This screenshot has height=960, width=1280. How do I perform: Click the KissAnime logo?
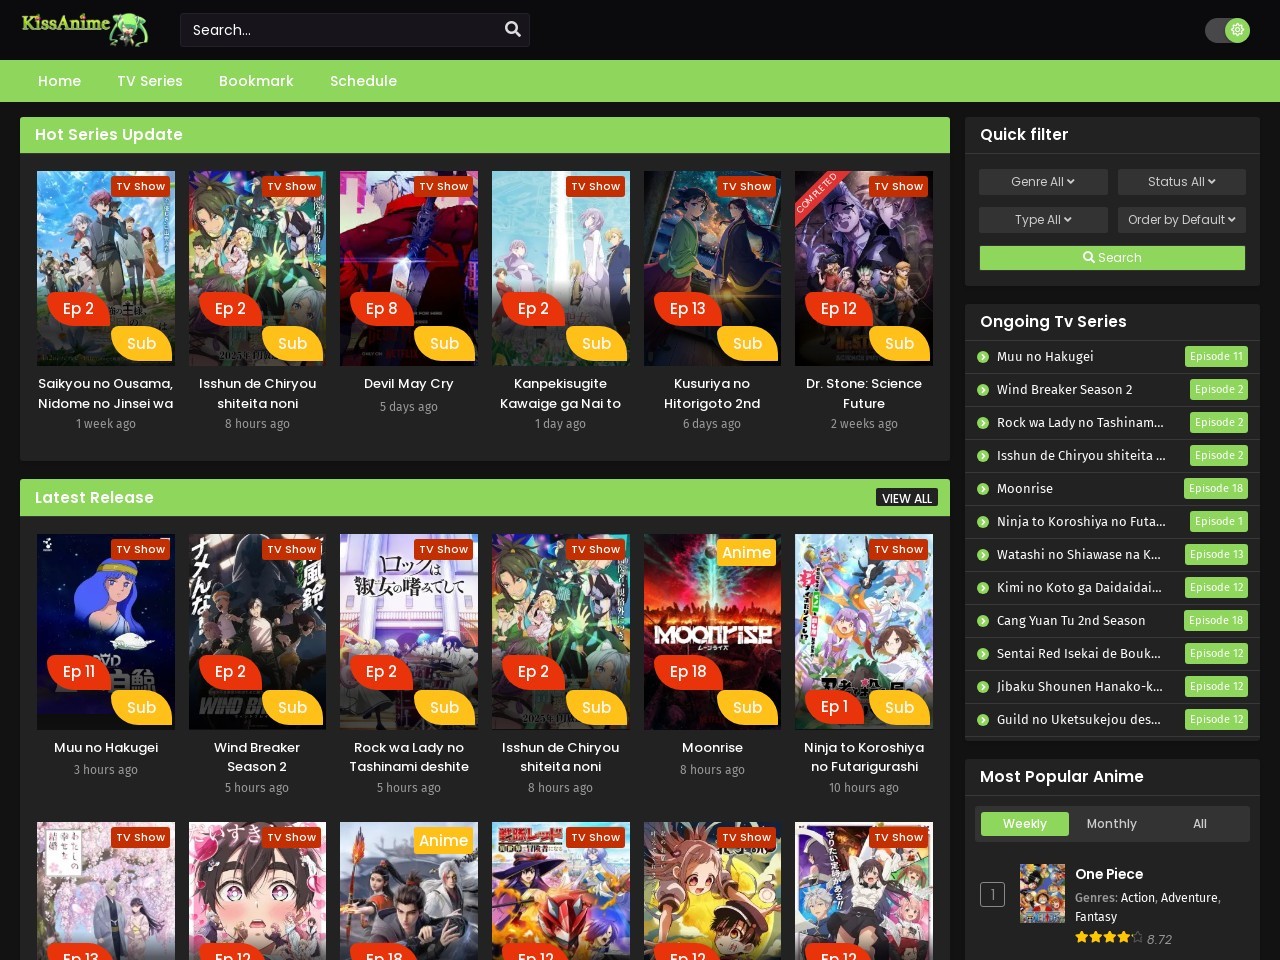click(85, 29)
